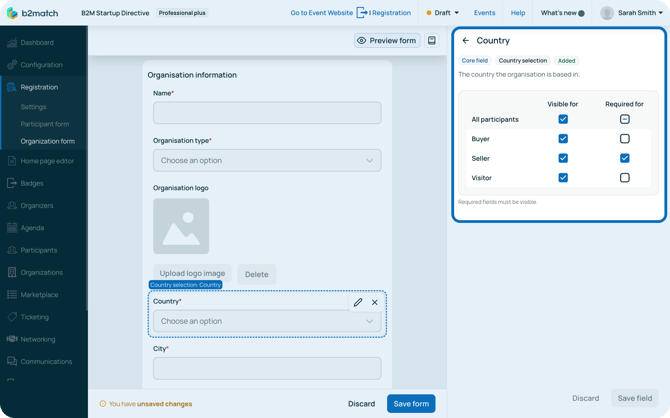670x418 pixels.
Task: Click Delete logo button
Action: tap(256, 274)
